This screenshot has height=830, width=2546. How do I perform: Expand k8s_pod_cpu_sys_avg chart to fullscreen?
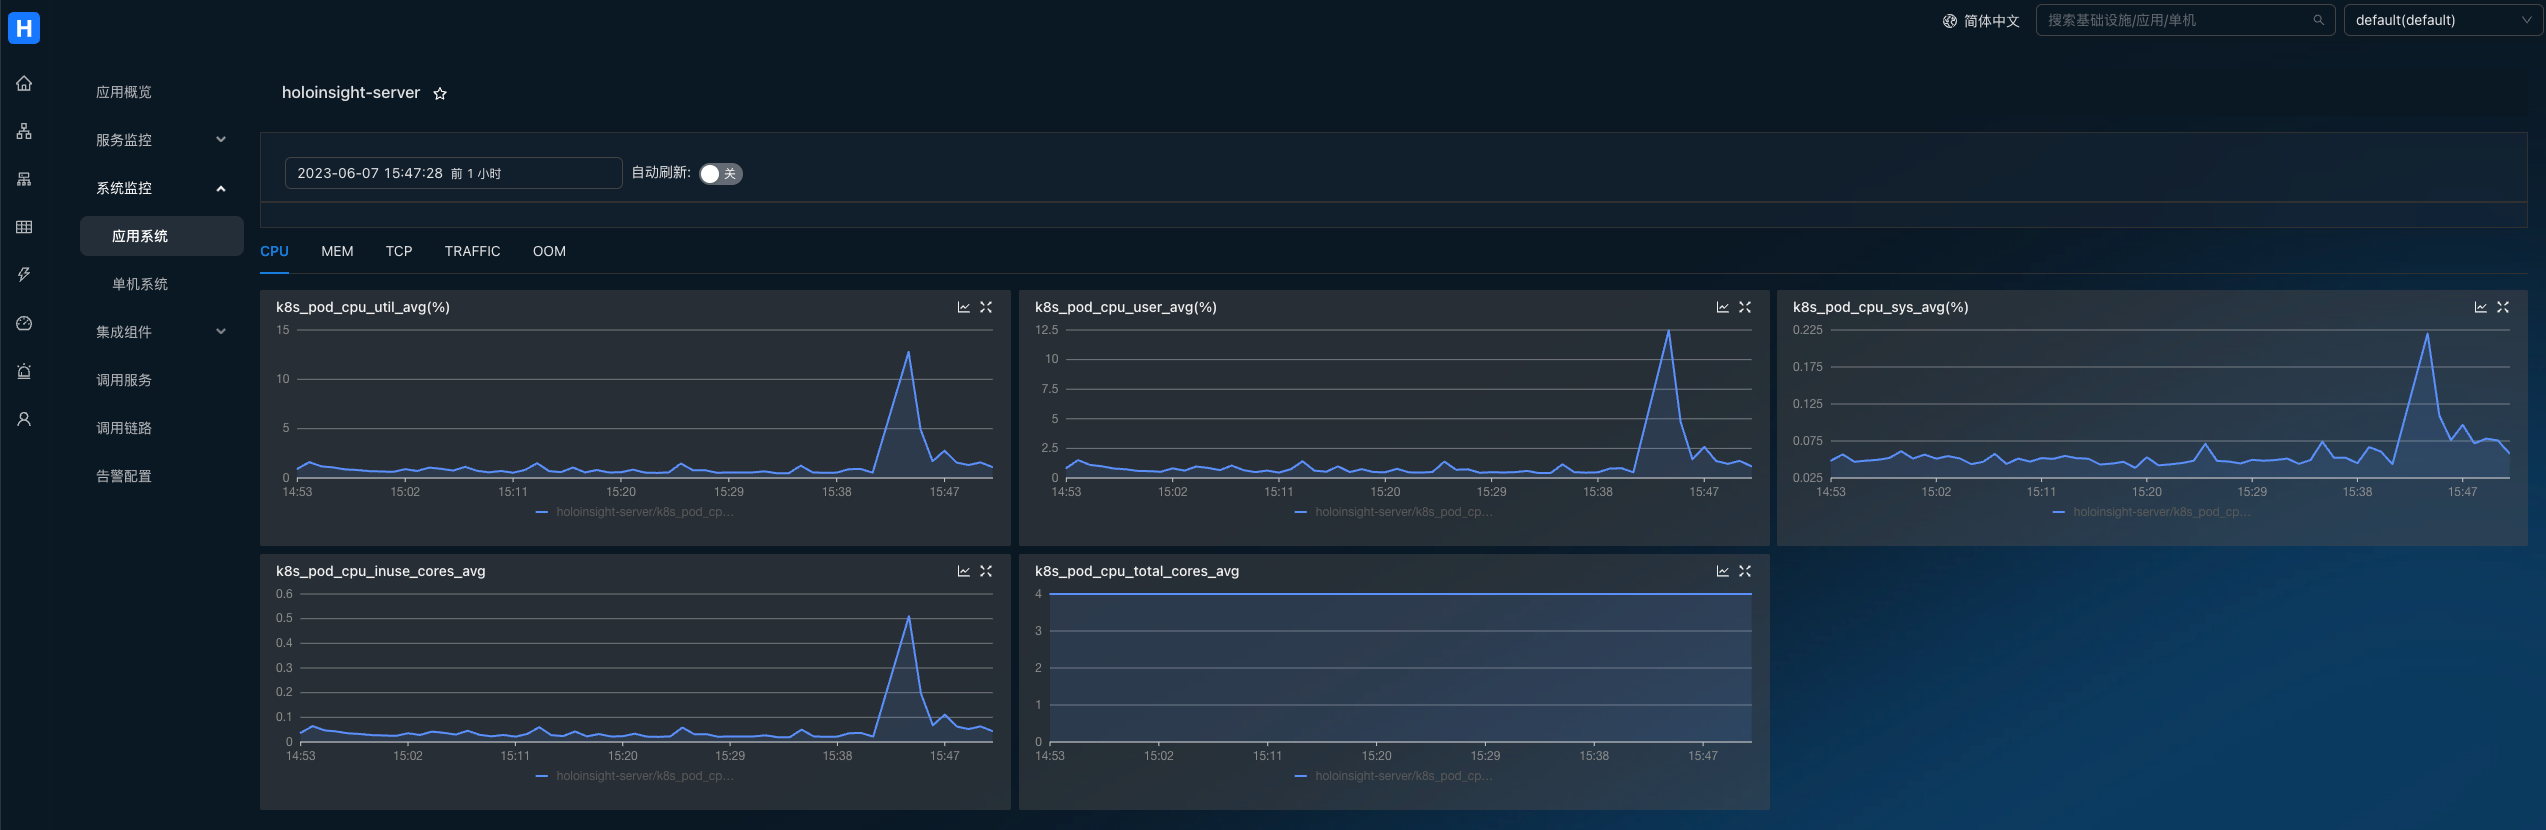(2503, 307)
